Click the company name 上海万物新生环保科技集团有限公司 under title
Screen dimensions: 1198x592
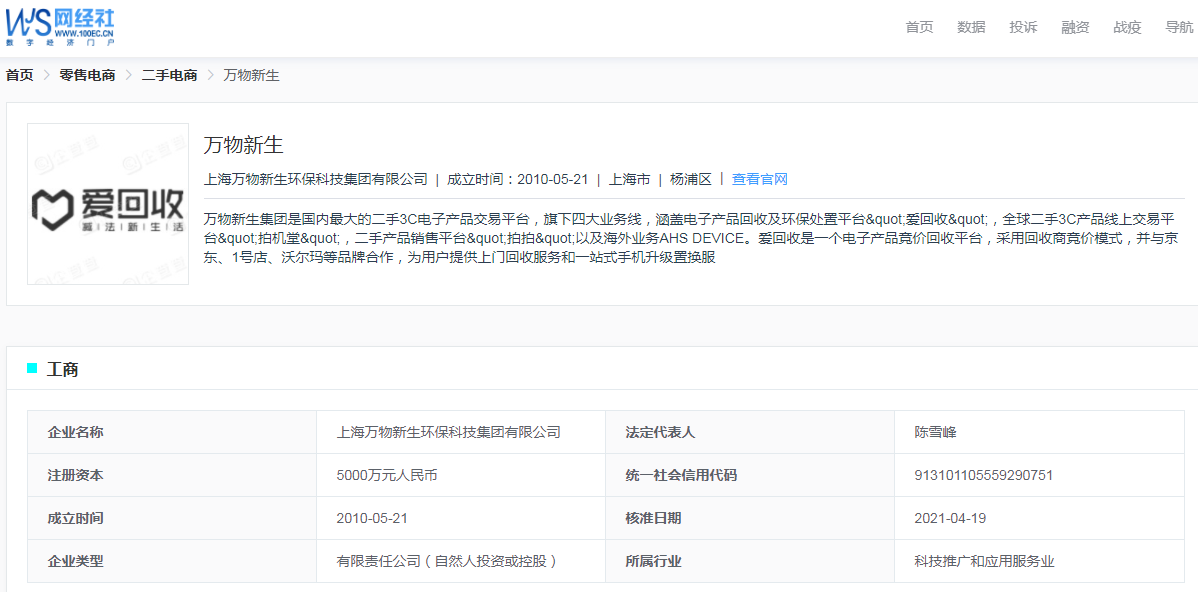[x=316, y=180]
